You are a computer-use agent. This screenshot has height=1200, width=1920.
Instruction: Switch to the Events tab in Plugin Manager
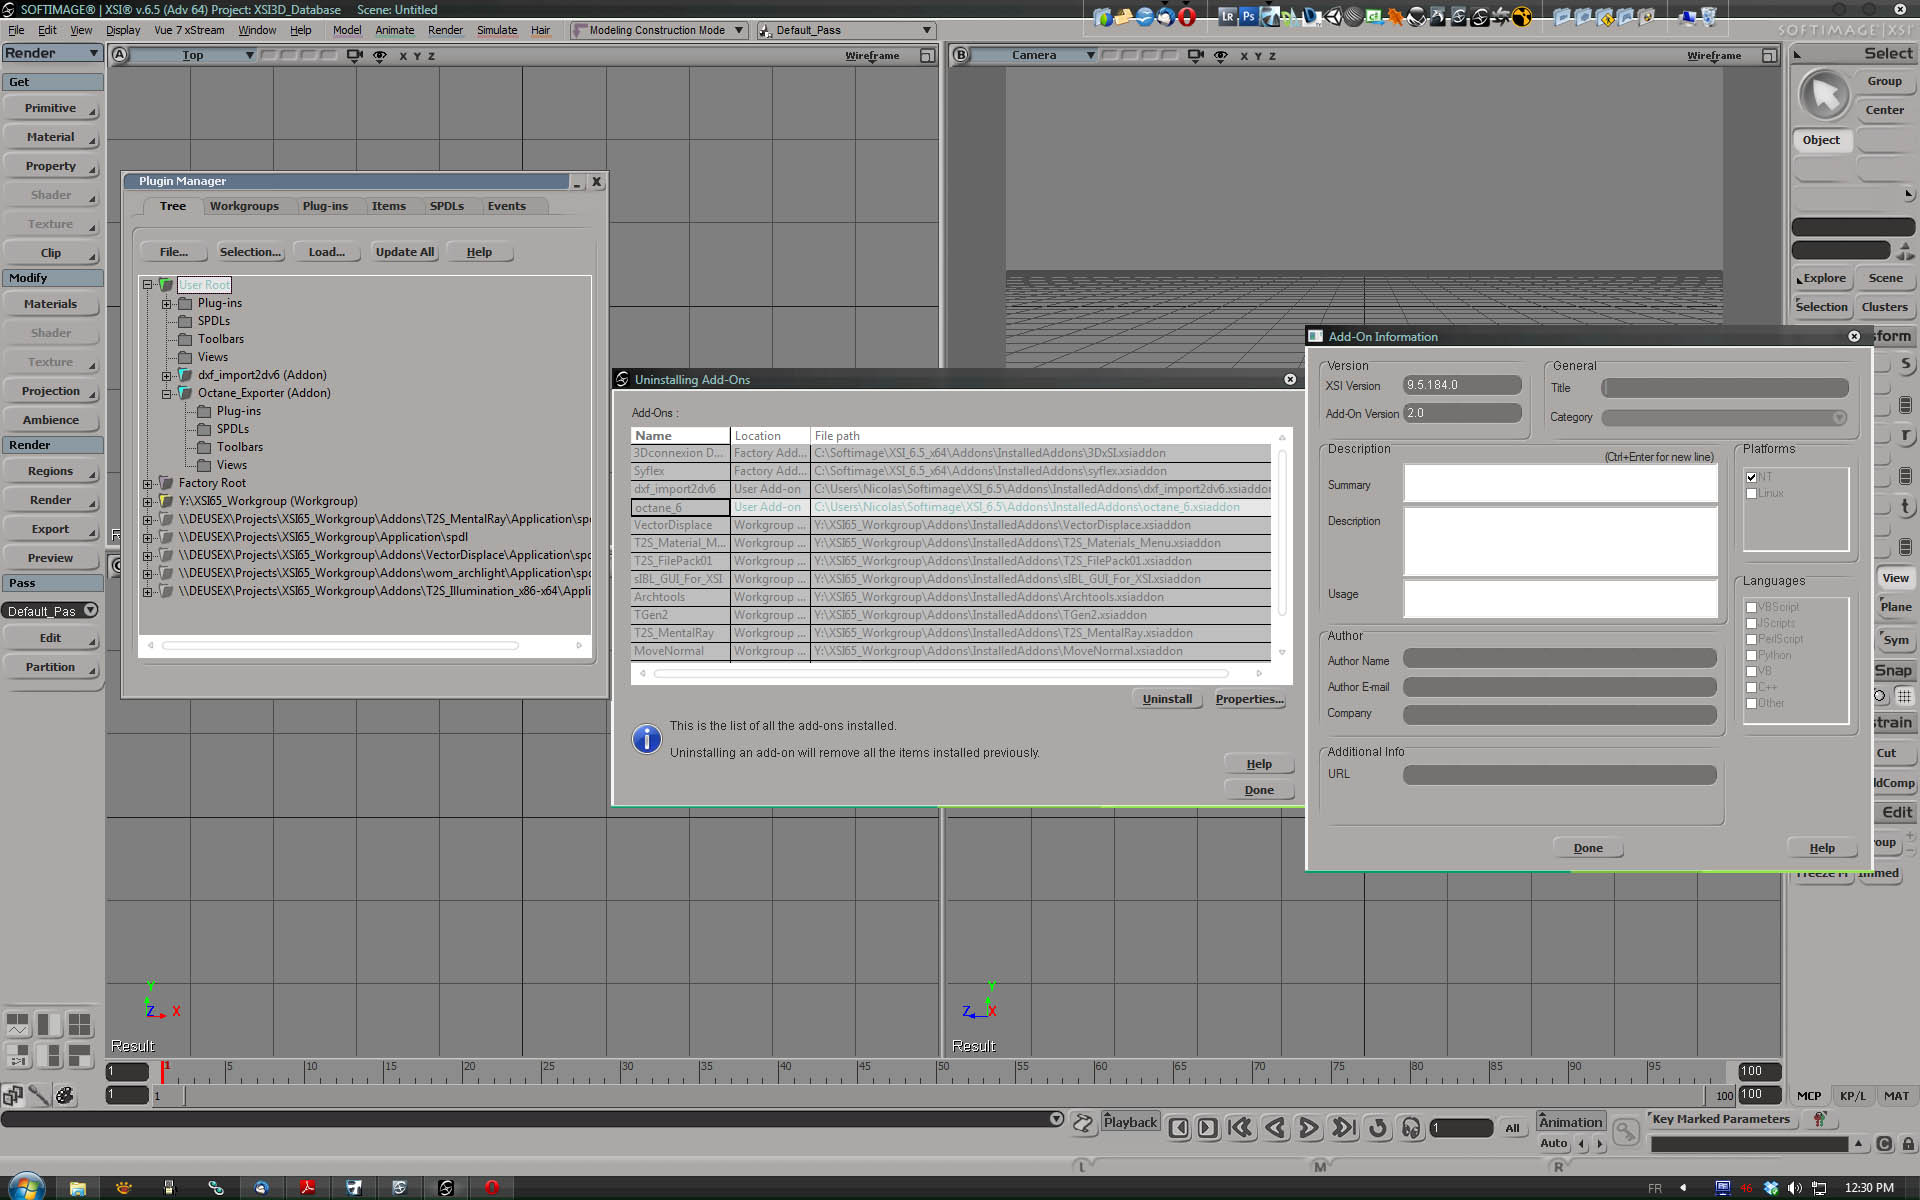click(507, 206)
